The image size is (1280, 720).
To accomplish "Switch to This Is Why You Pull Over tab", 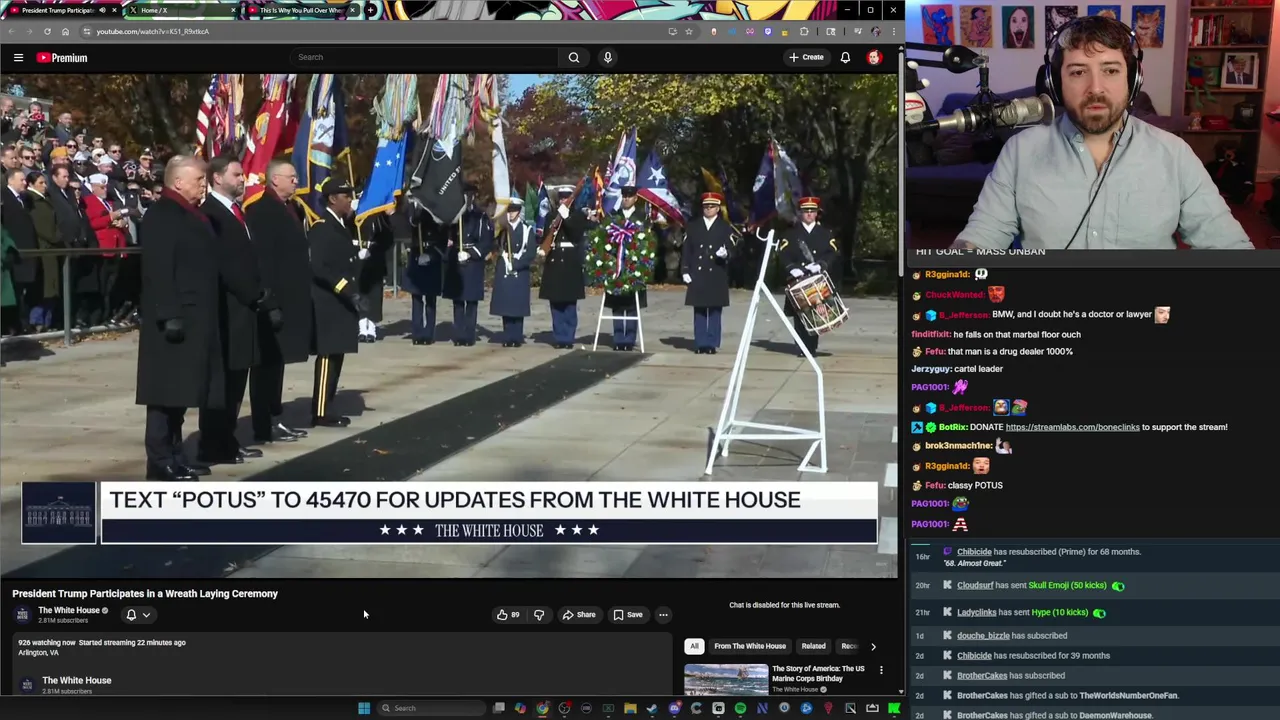I will tap(300, 10).
